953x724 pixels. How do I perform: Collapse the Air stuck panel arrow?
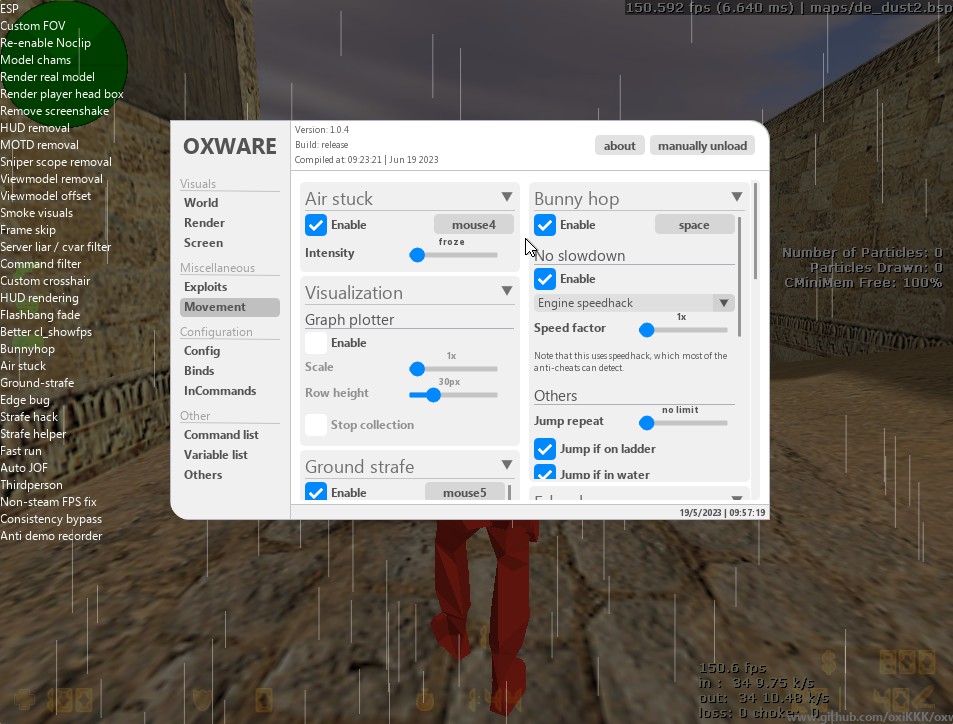click(x=507, y=197)
